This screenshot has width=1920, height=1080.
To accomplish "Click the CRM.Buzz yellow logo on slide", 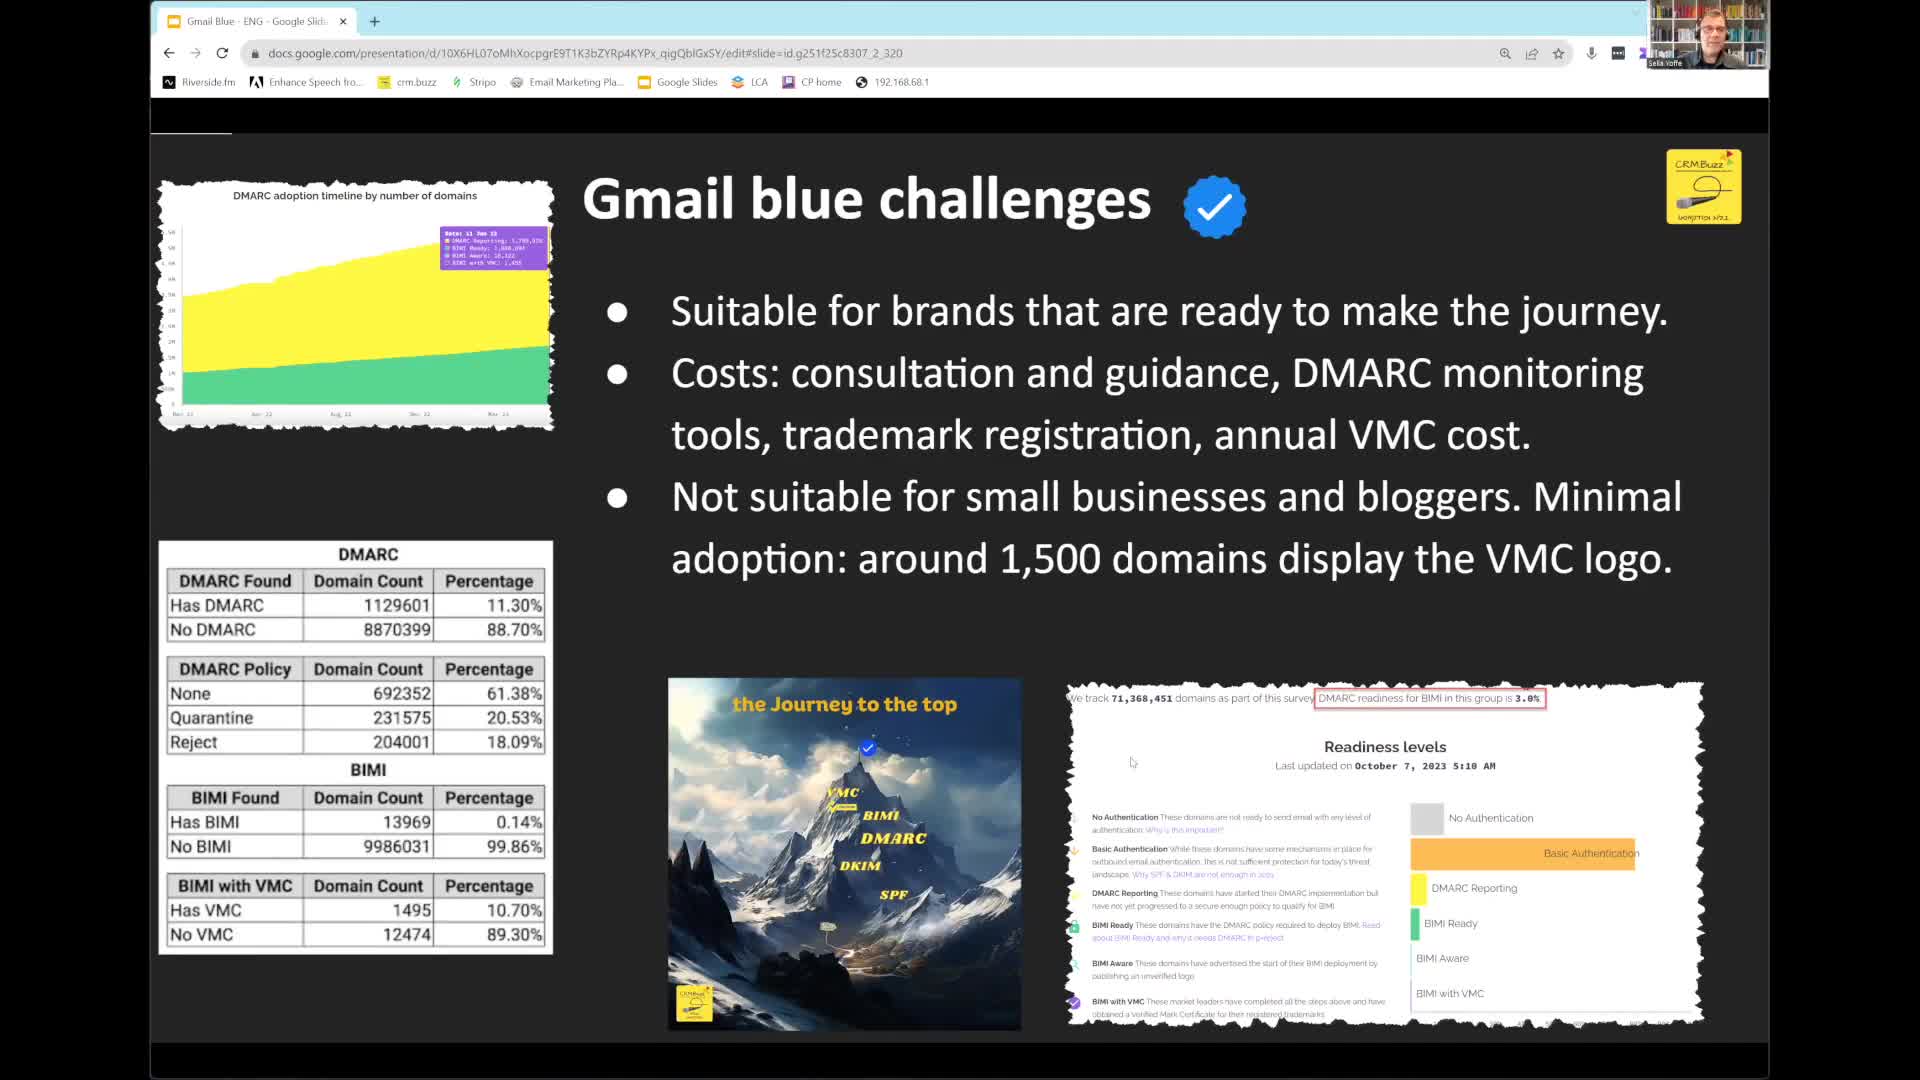I will (x=1704, y=187).
